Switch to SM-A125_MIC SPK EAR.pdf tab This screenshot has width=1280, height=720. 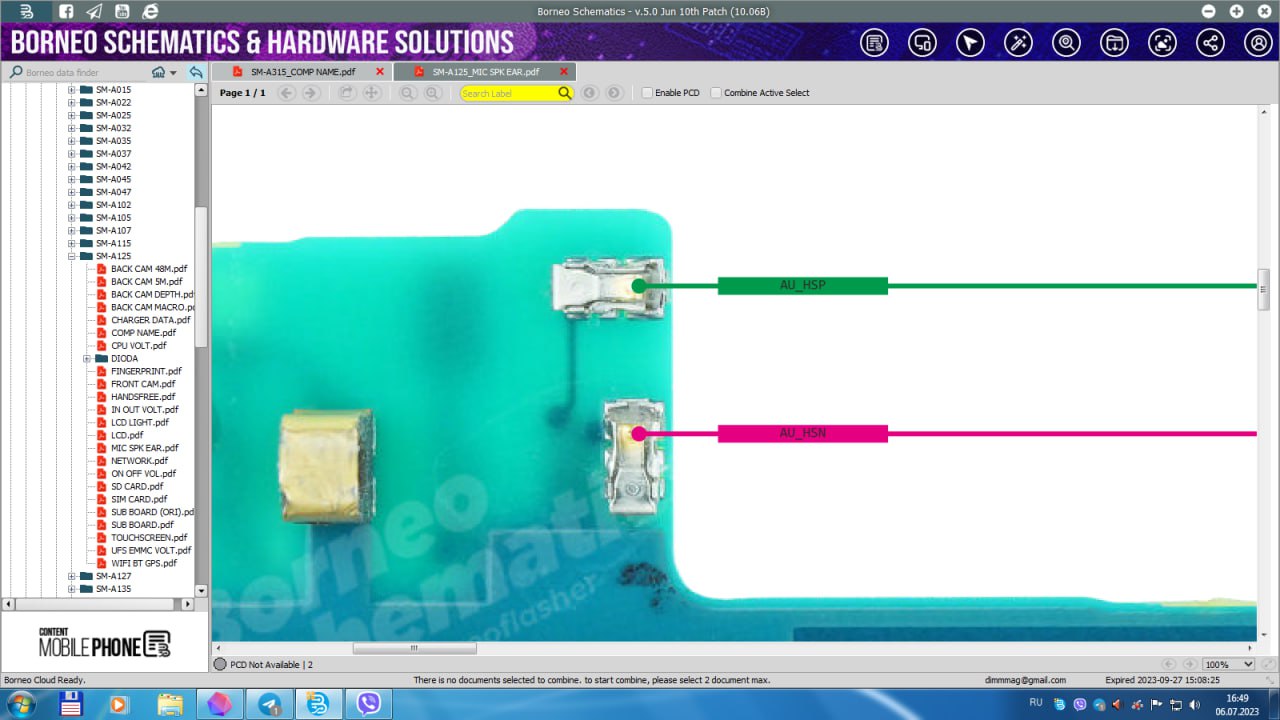pyautogui.click(x=485, y=72)
